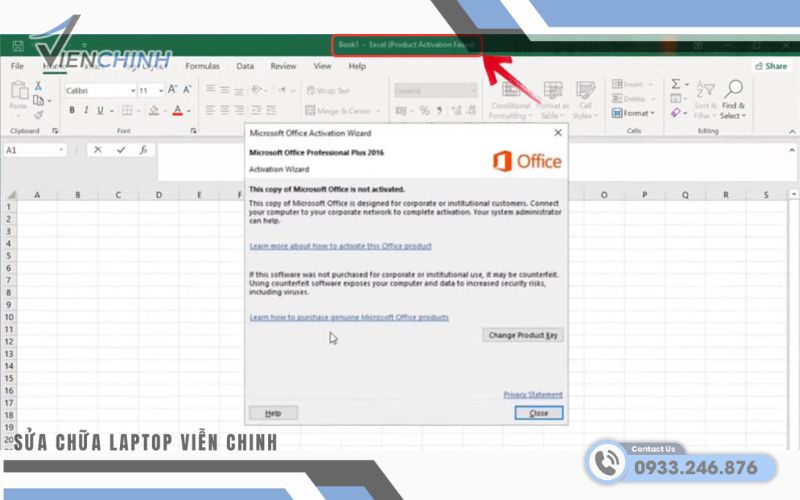Switch to the Formulas tab
800x500 pixels.
click(202, 66)
